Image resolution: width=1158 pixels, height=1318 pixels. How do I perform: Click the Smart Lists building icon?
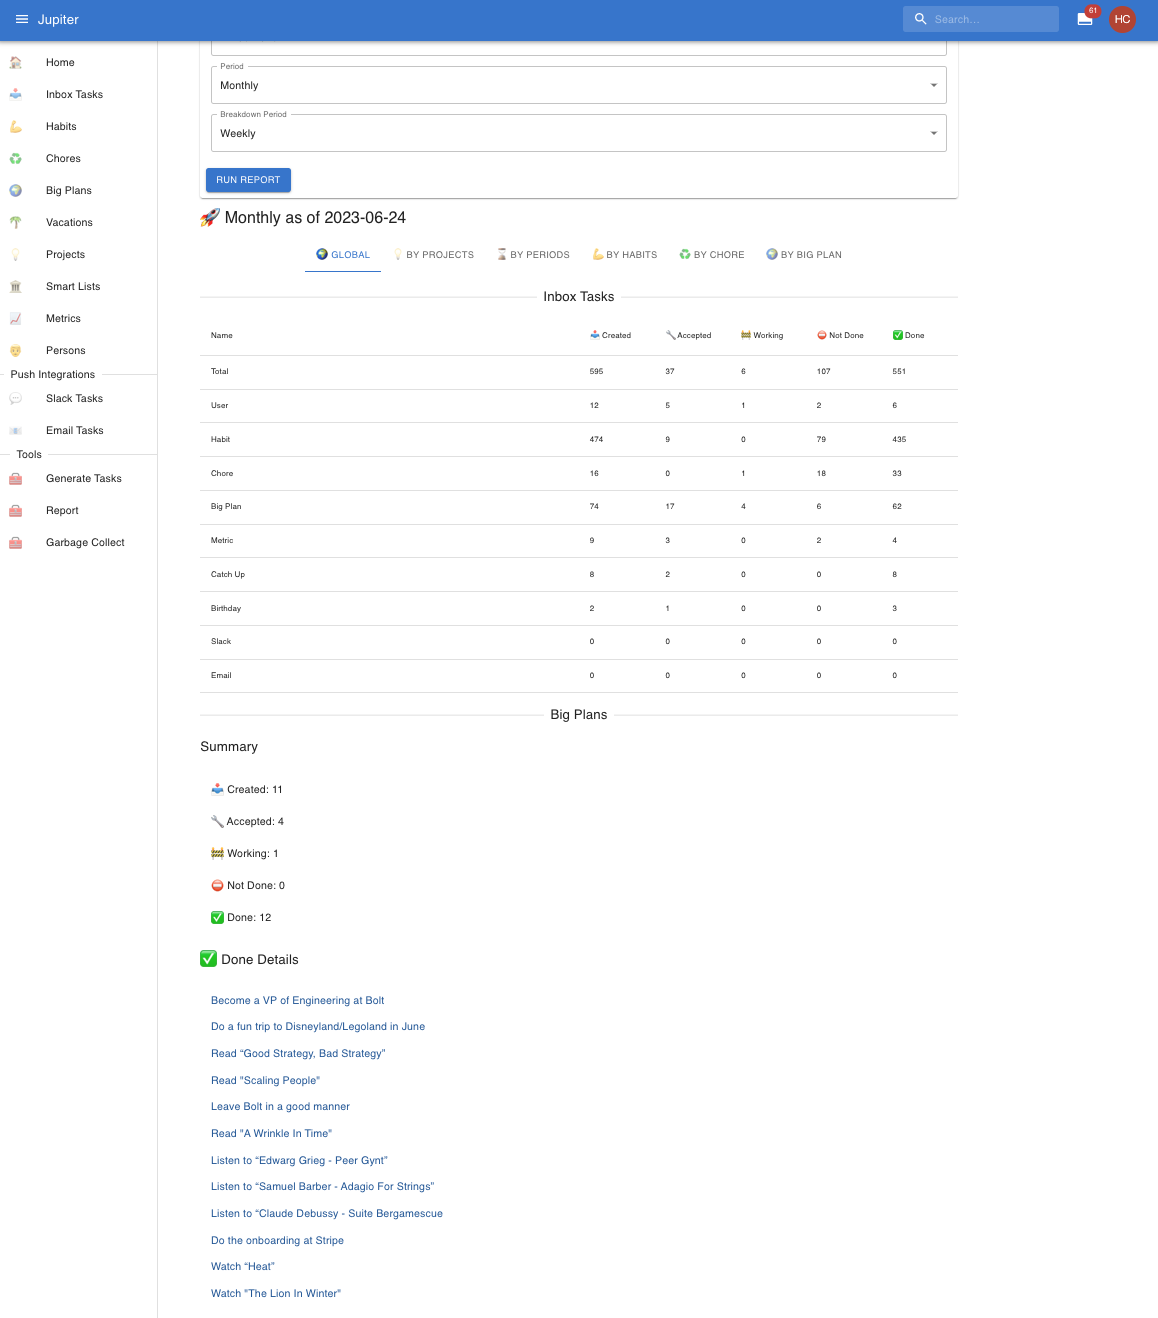(x=16, y=287)
